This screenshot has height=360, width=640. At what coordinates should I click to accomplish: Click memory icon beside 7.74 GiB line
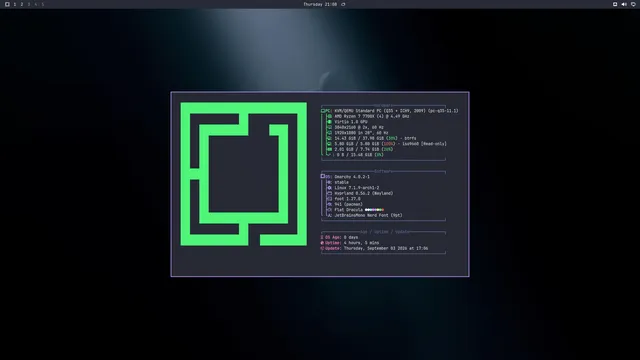[329, 149]
